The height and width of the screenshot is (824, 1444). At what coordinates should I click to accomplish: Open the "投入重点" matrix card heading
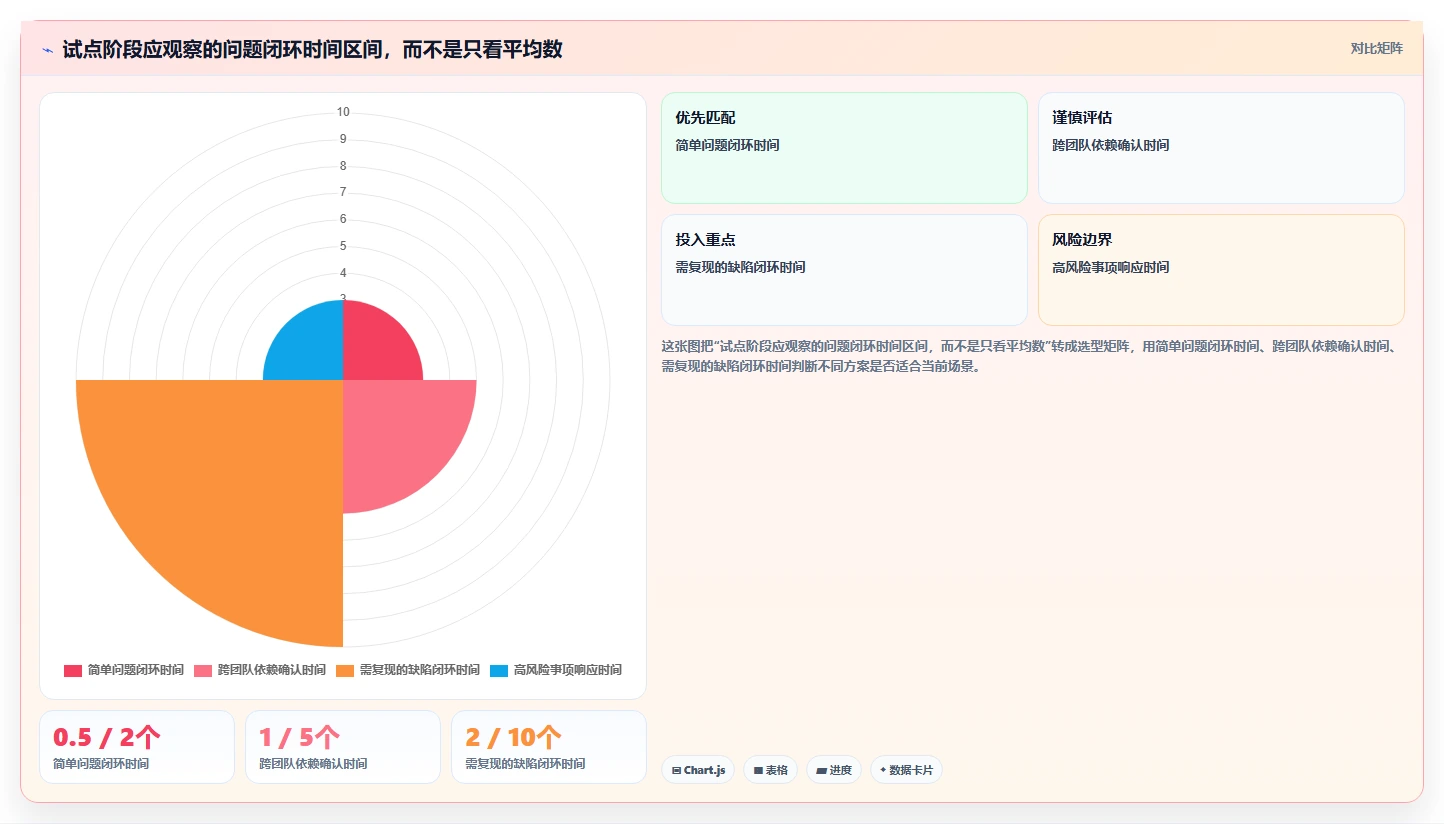click(705, 240)
